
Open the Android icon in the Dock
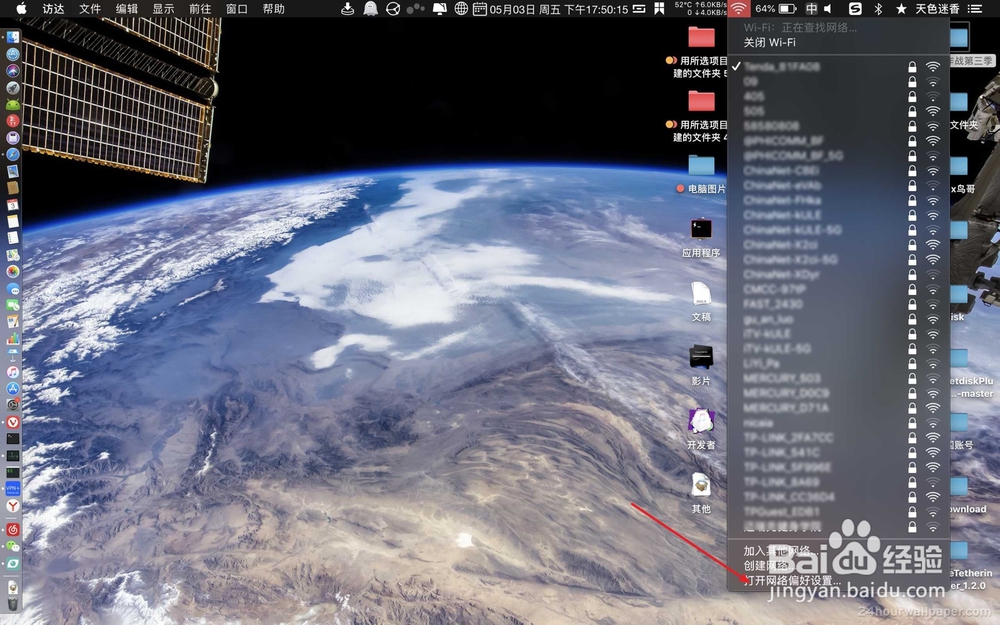click(x=13, y=104)
